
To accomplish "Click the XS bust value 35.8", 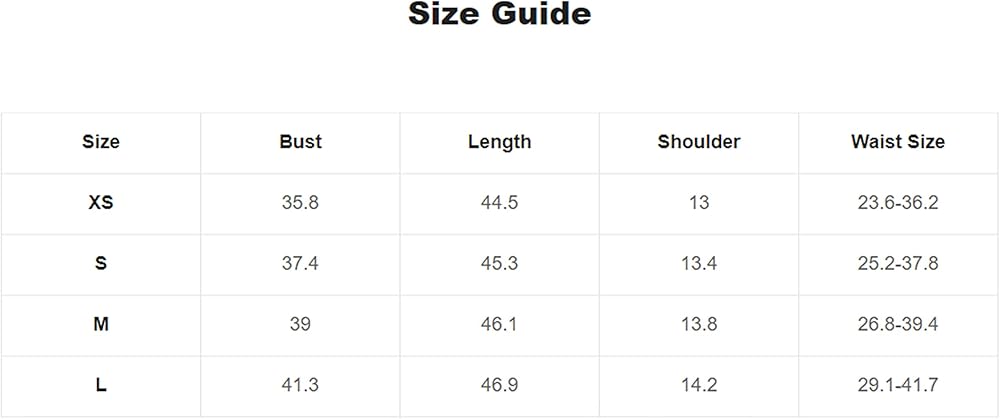I will 300,203.
